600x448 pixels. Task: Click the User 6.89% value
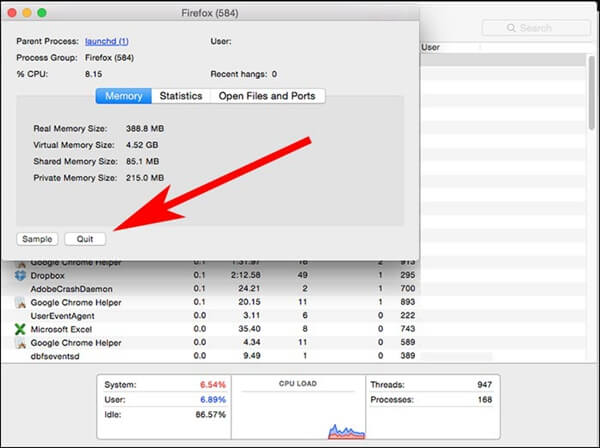point(213,400)
